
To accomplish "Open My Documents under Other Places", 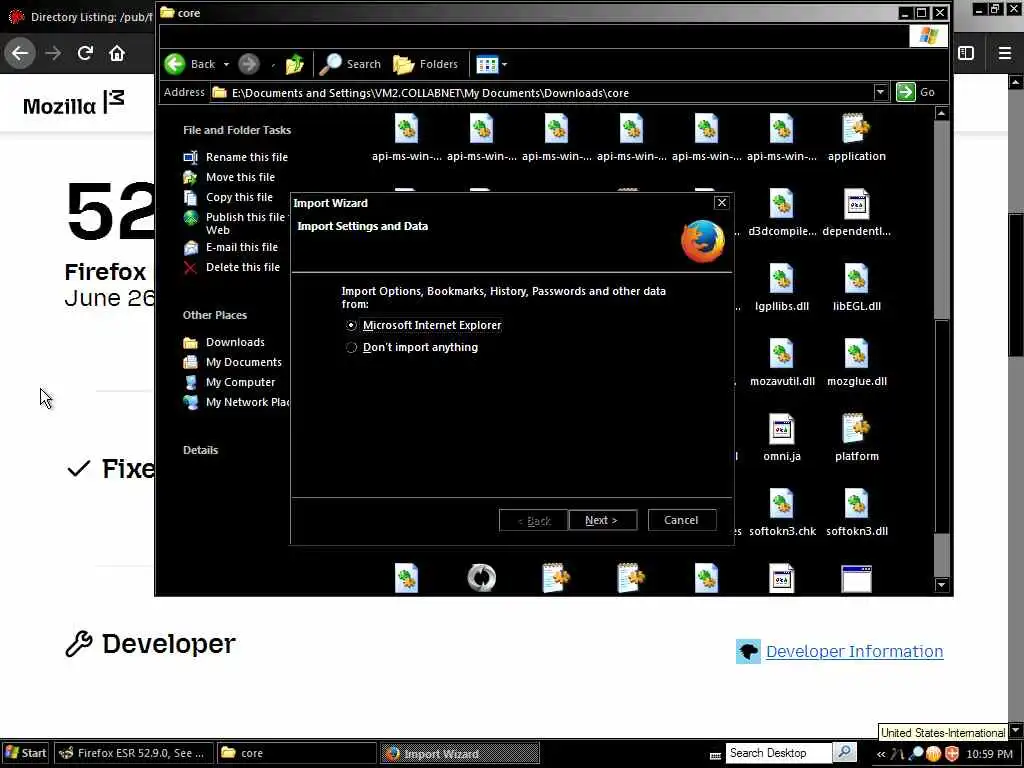I will tap(232, 362).
